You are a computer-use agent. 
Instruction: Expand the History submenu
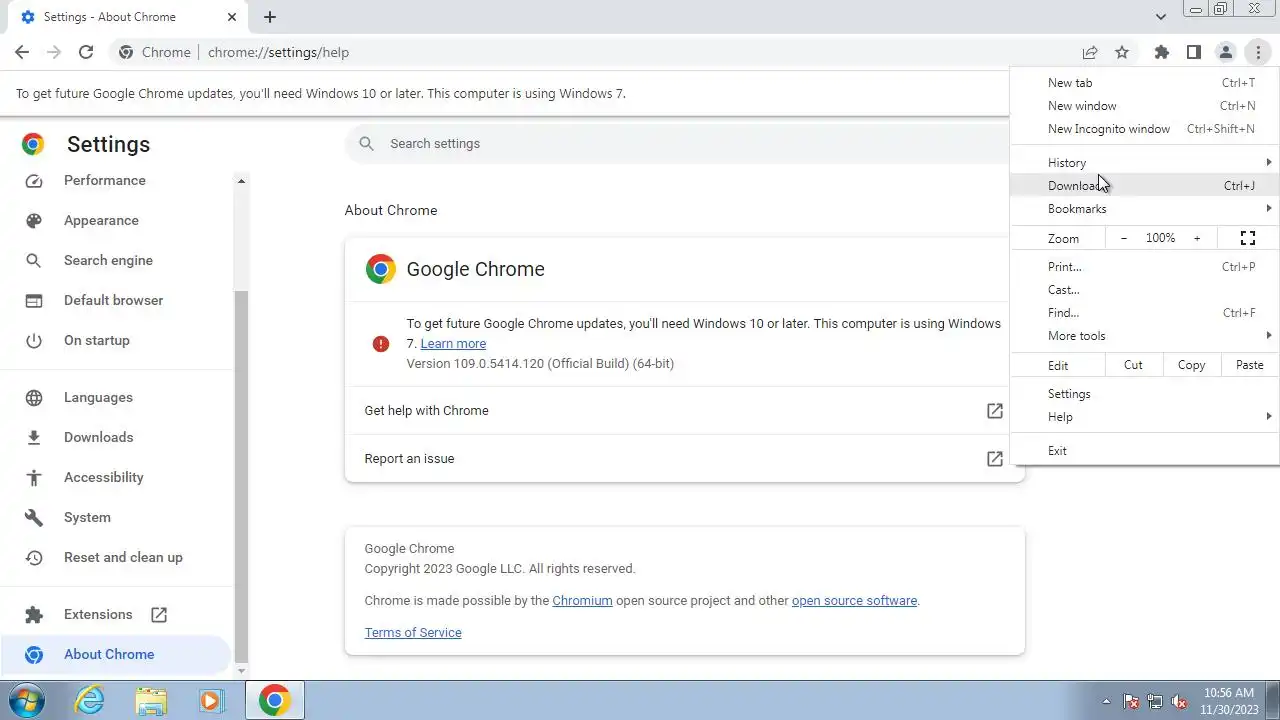point(1145,162)
